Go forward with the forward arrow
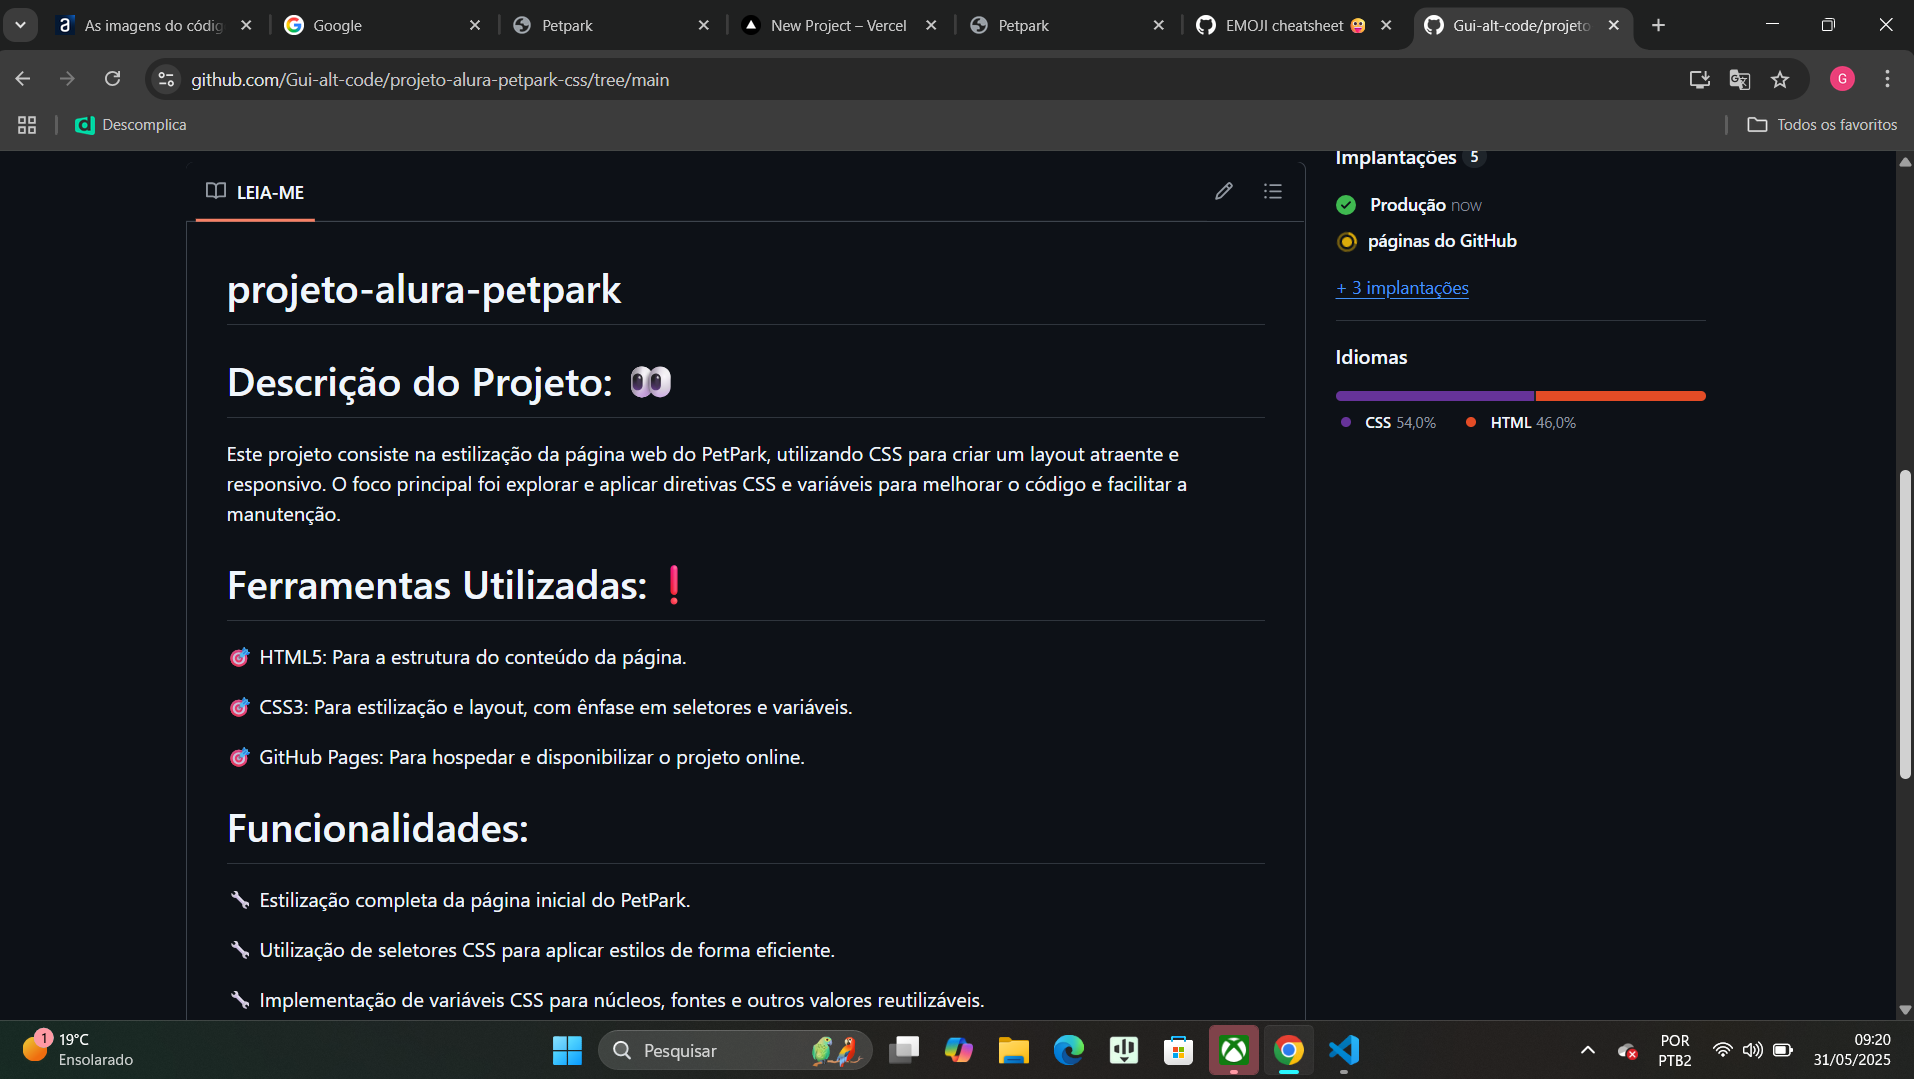The width and height of the screenshot is (1914, 1079). coord(67,79)
